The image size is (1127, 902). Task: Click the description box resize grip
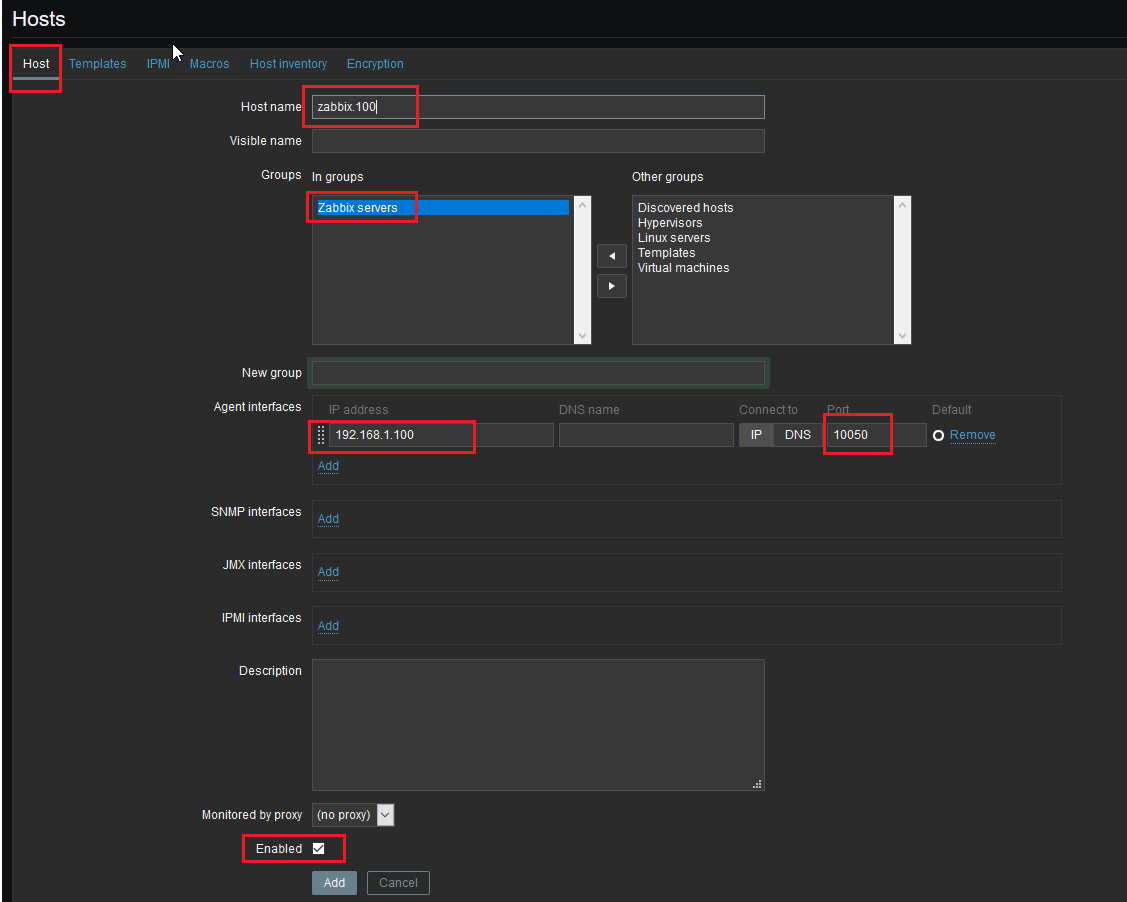[757, 784]
